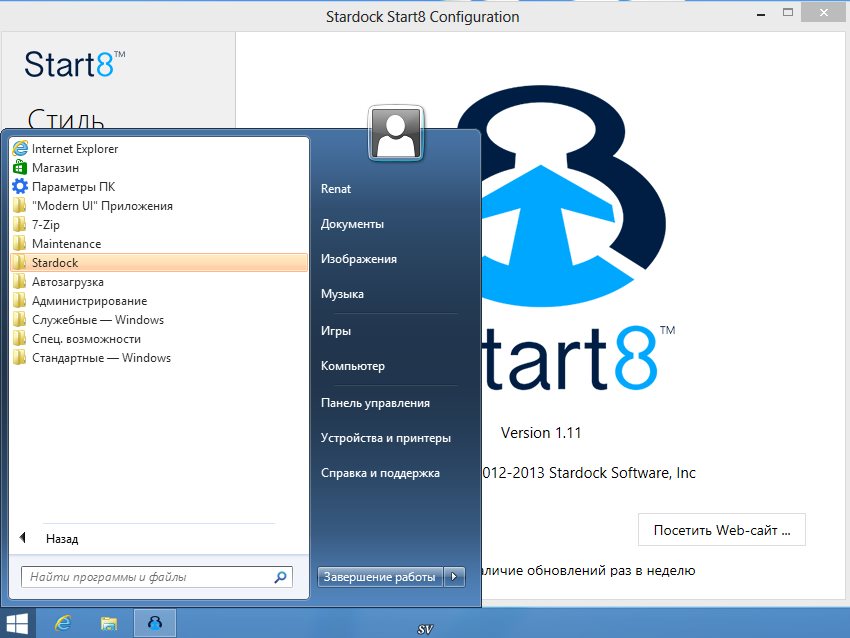Image resolution: width=850 pixels, height=638 pixels.
Task: Open the Магазин store icon
Action: (x=20, y=168)
